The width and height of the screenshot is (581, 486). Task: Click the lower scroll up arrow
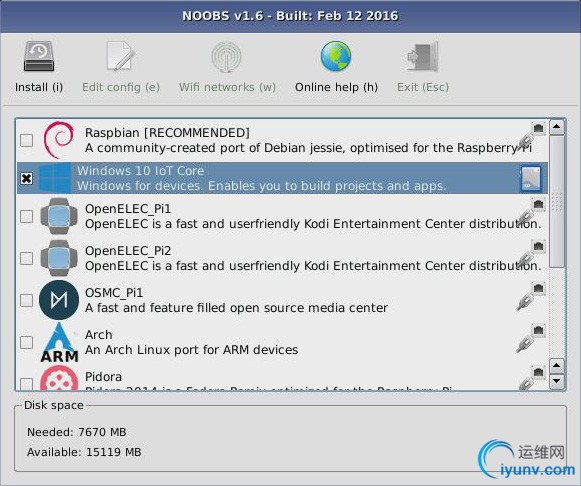point(557,366)
